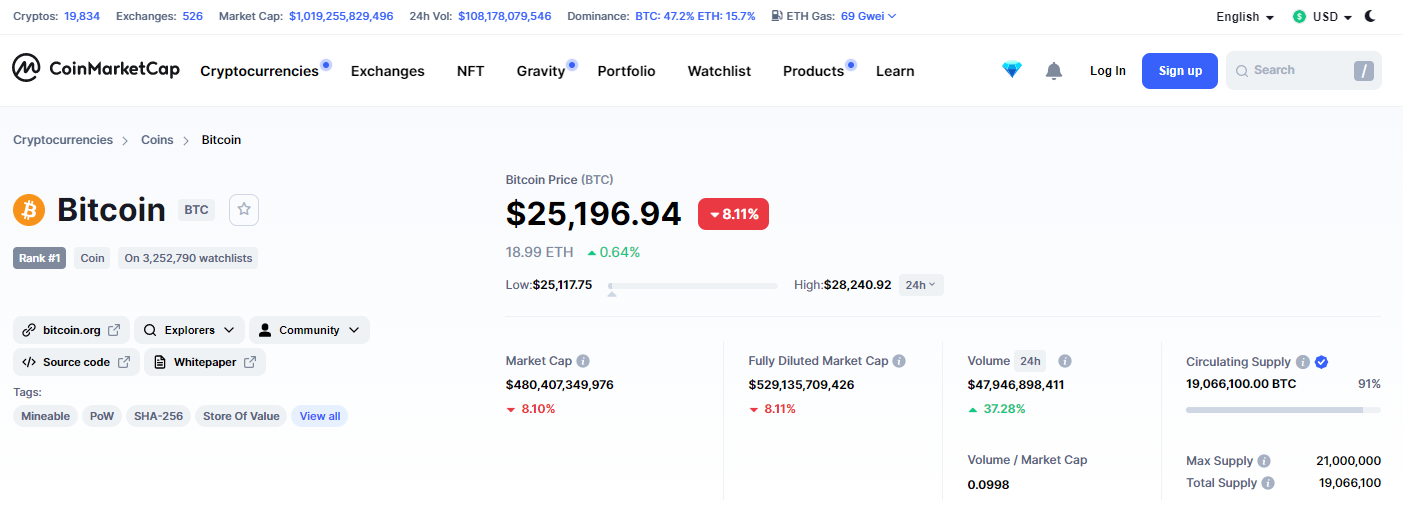Click the slash shortcut key icon

point(1364,71)
